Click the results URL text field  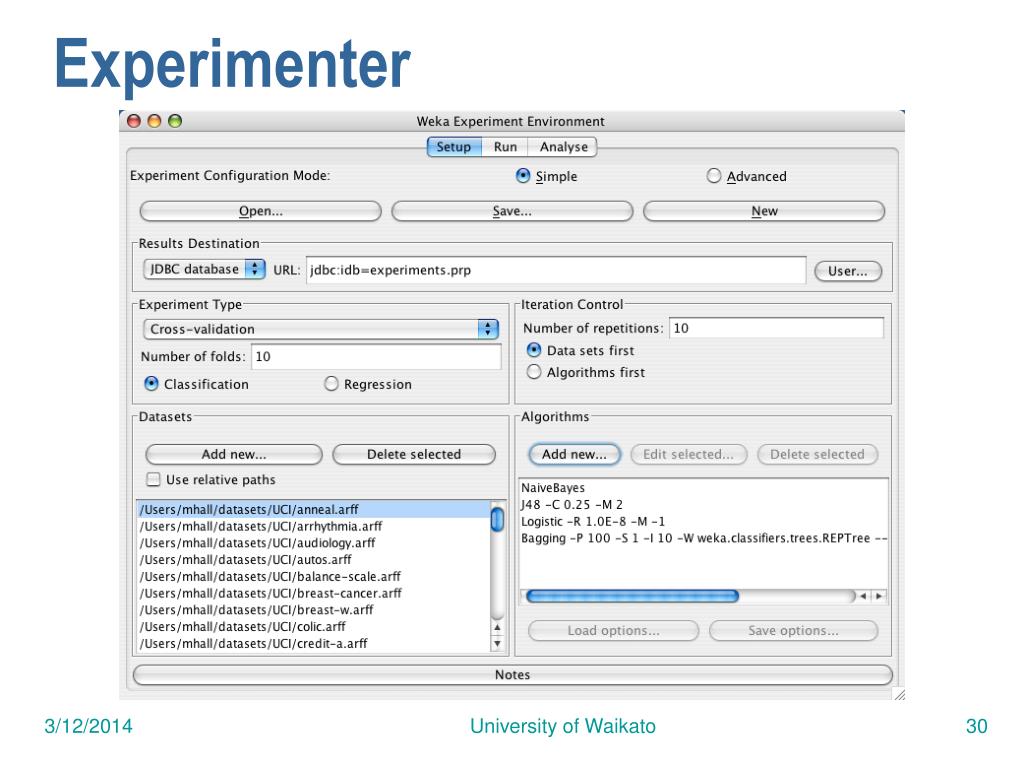556,270
